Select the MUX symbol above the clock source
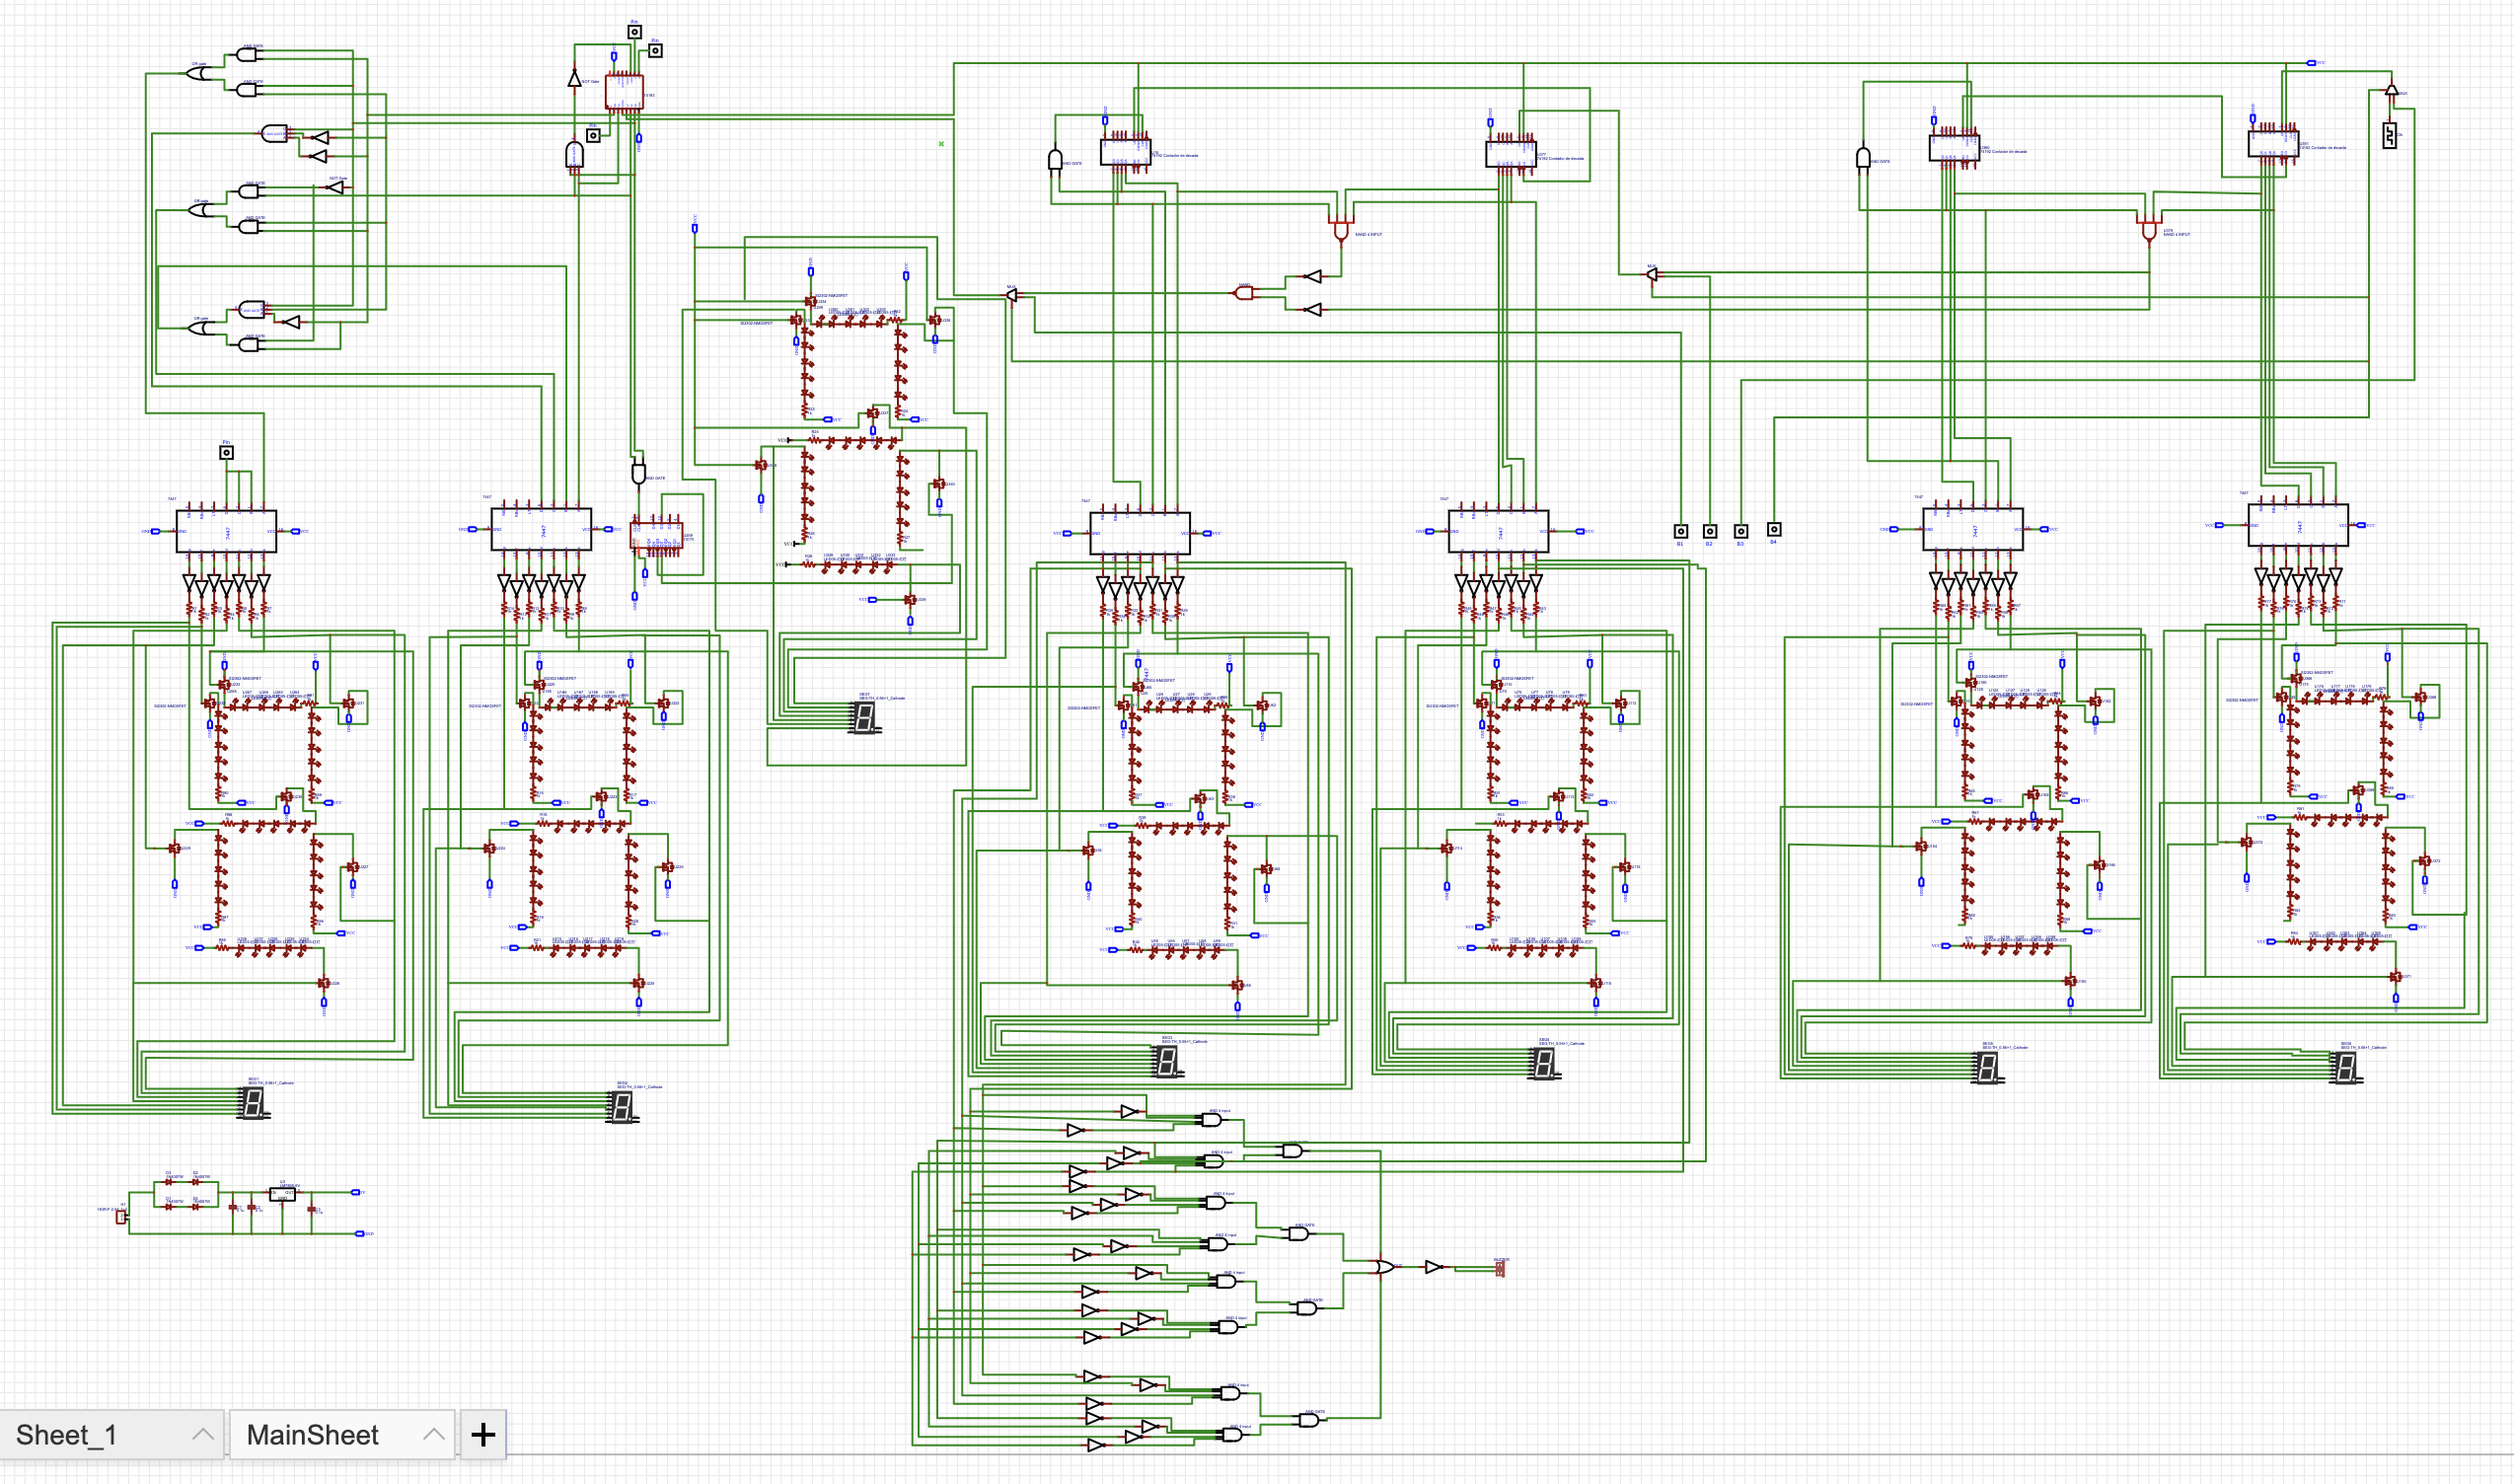 click(2391, 91)
